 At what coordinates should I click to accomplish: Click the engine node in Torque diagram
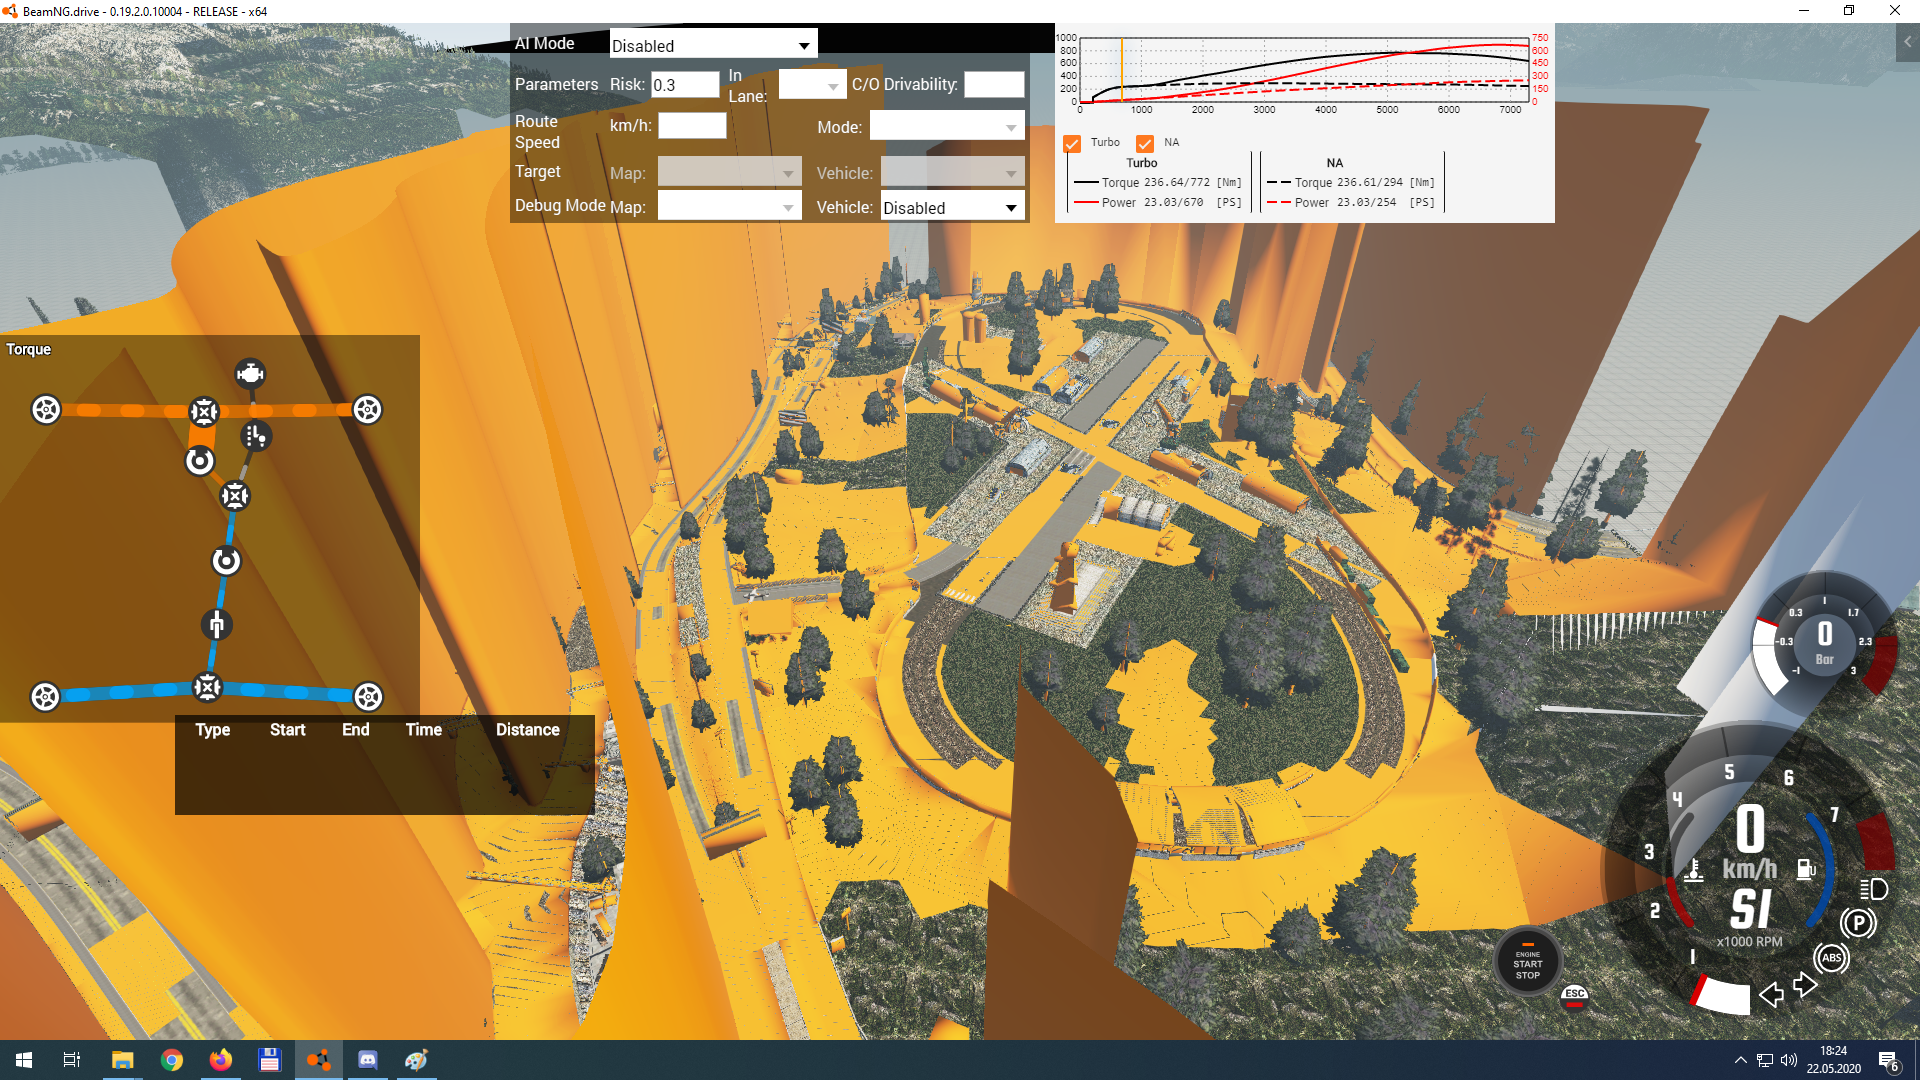[250, 374]
